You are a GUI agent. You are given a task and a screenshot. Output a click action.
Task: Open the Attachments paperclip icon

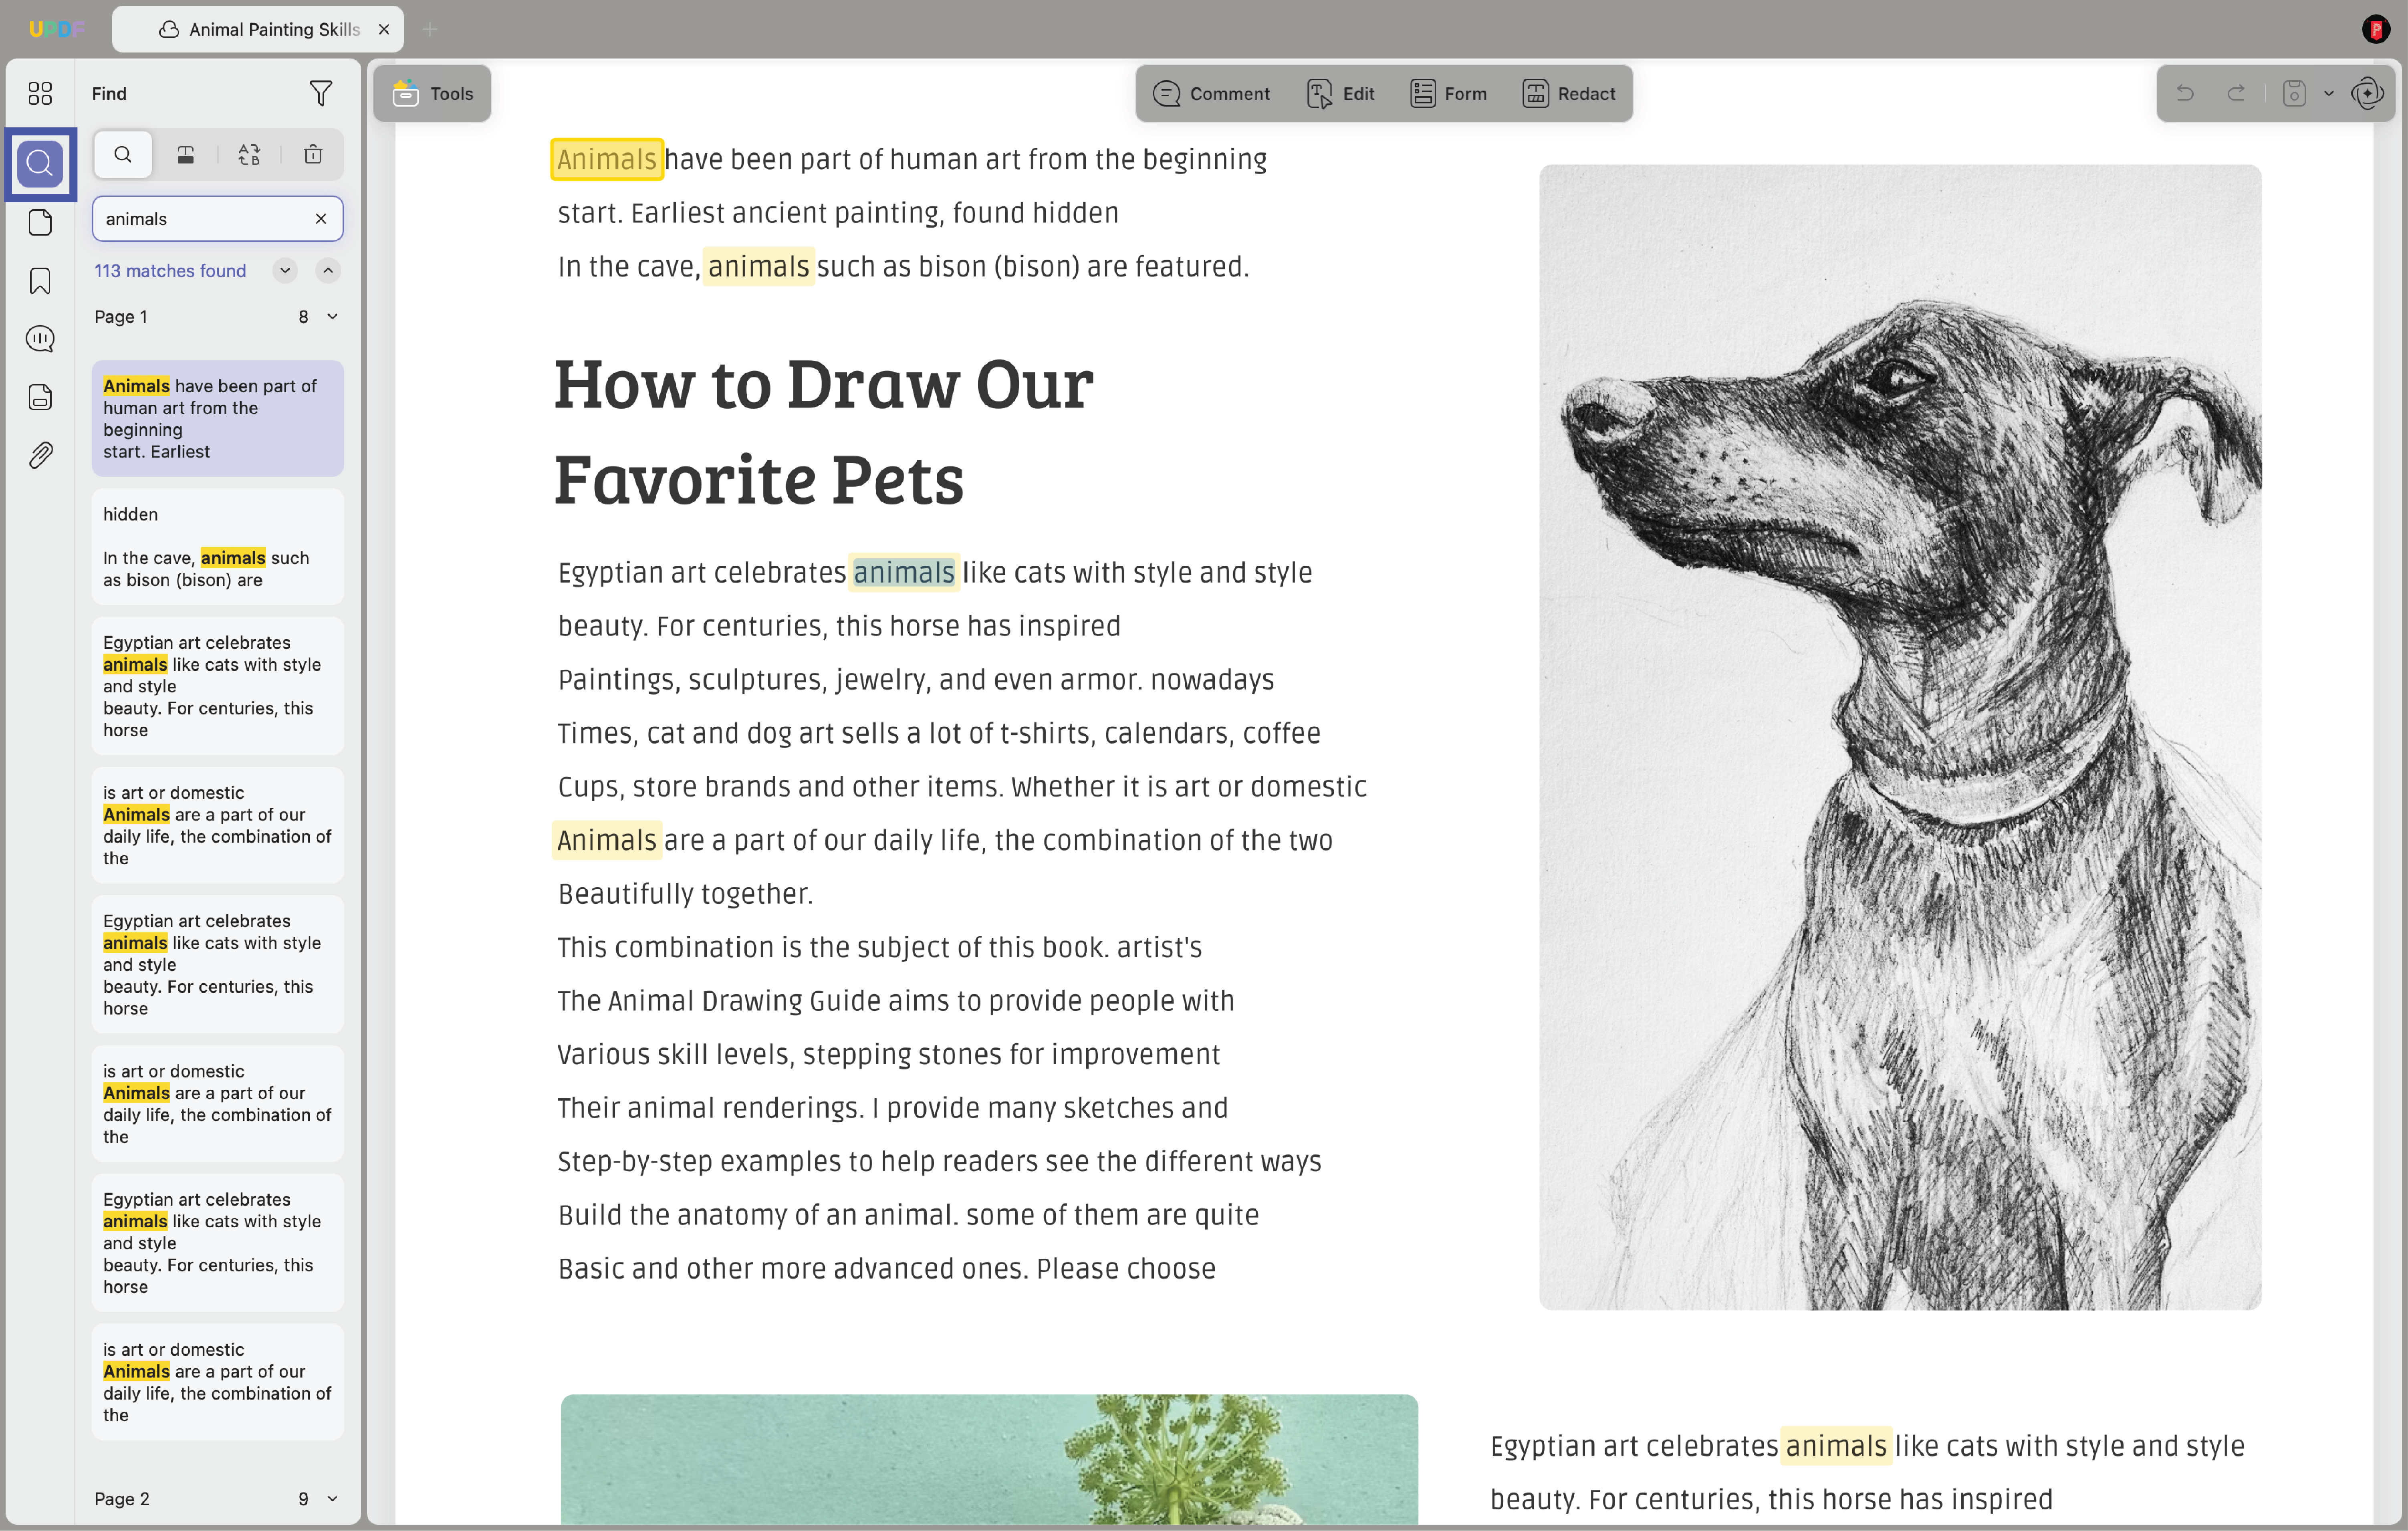(x=40, y=456)
